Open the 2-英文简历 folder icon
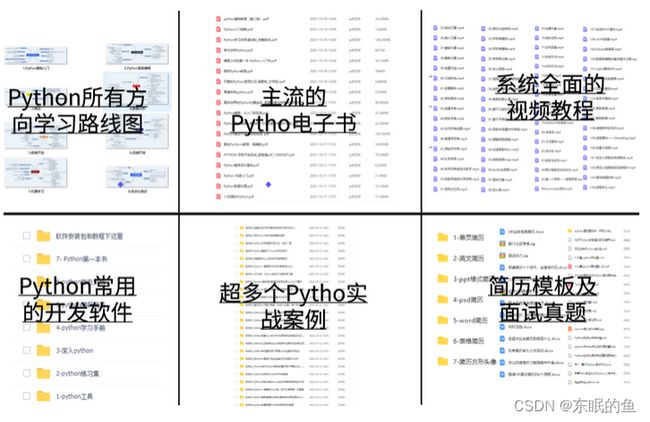 tap(443, 258)
